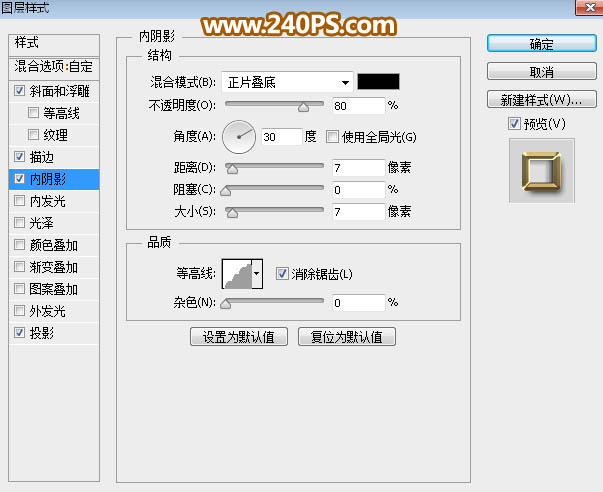Select 投影 style entry label
The height and width of the screenshot is (492, 603).
[42, 333]
